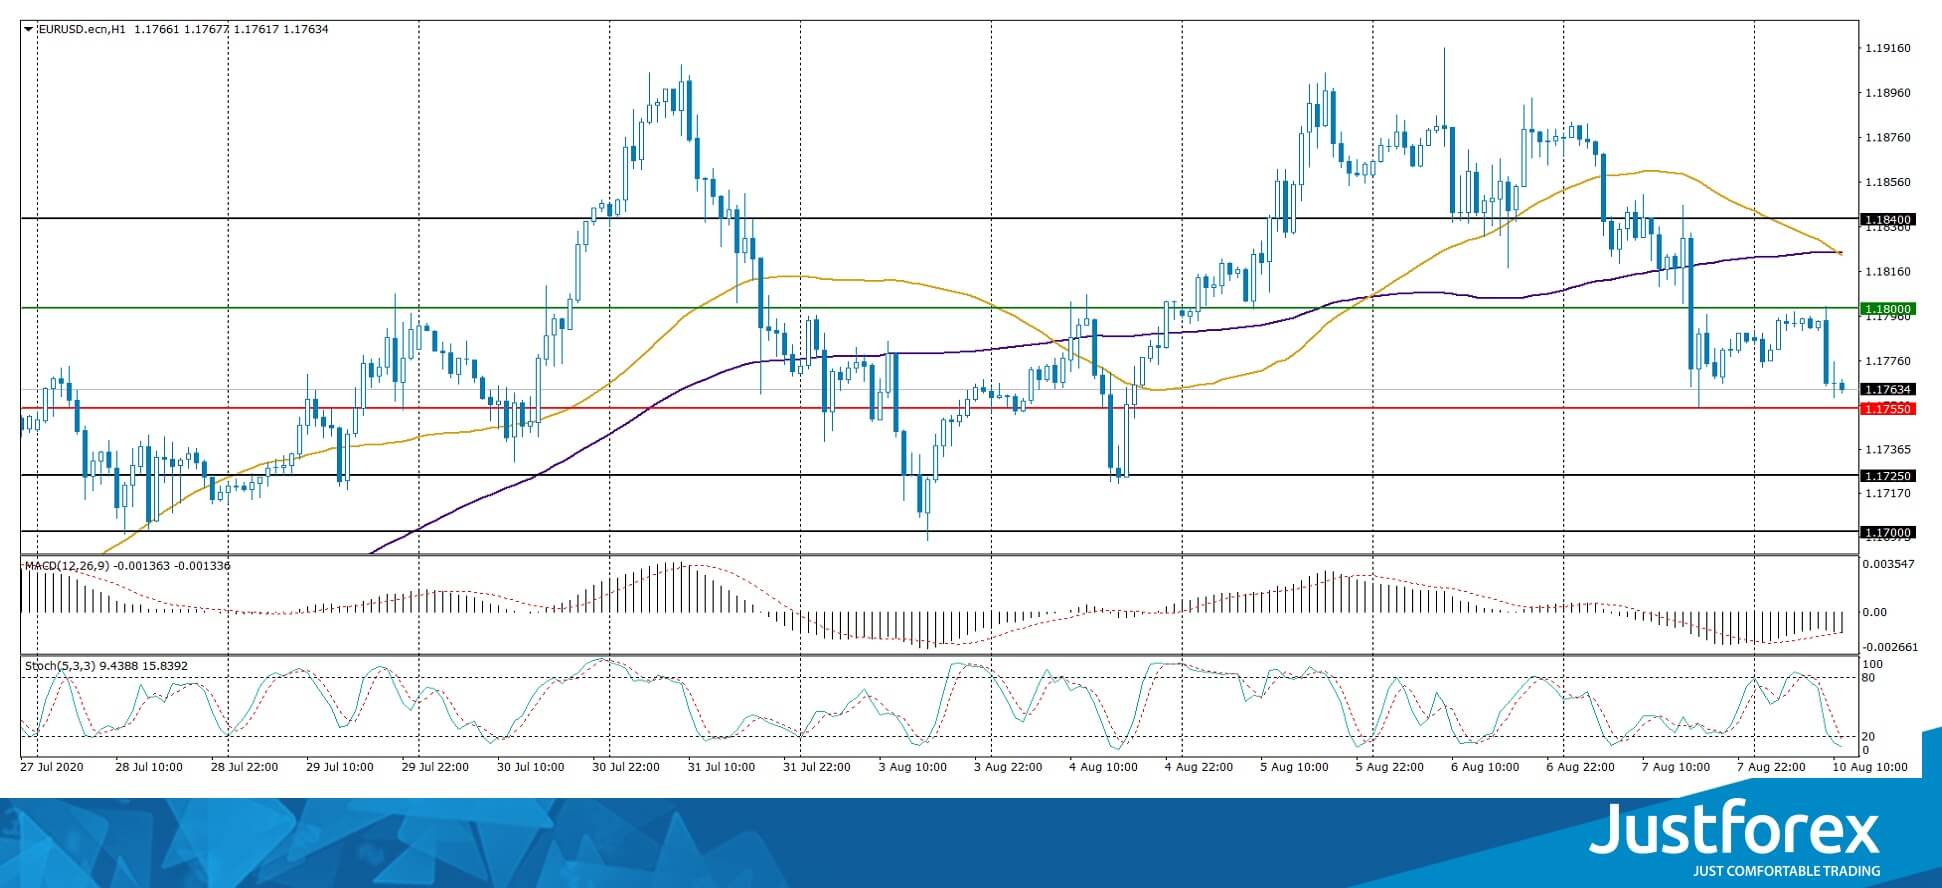The height and width of the screenshot is (888, 1942).
Task: Click the 31 Jul 10:00 time label
Action: point(722,768)
